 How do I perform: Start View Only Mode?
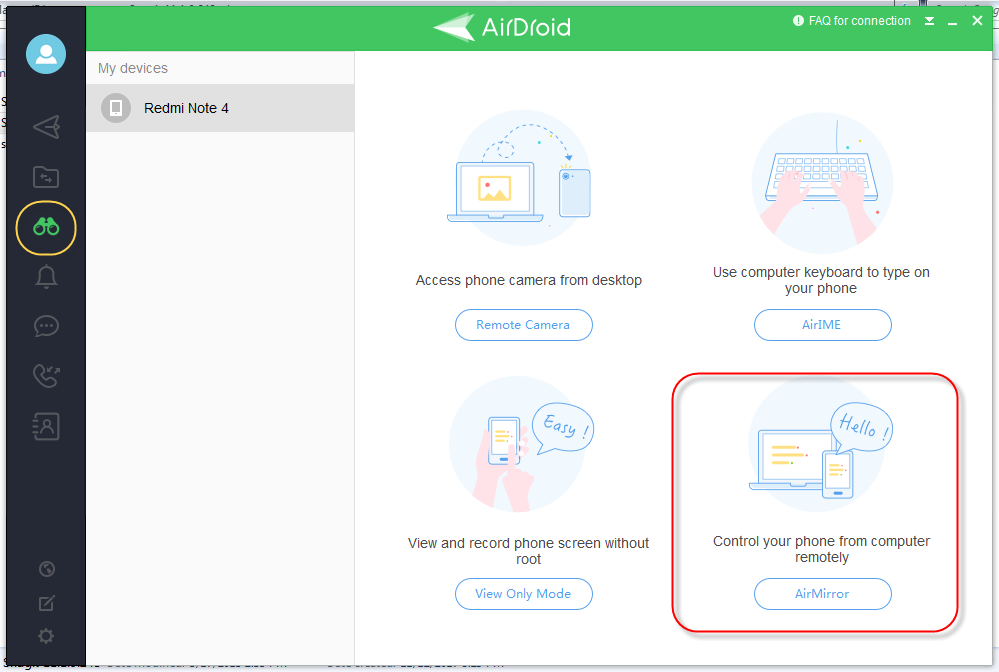pyautogui.click(x=523, y=593)
